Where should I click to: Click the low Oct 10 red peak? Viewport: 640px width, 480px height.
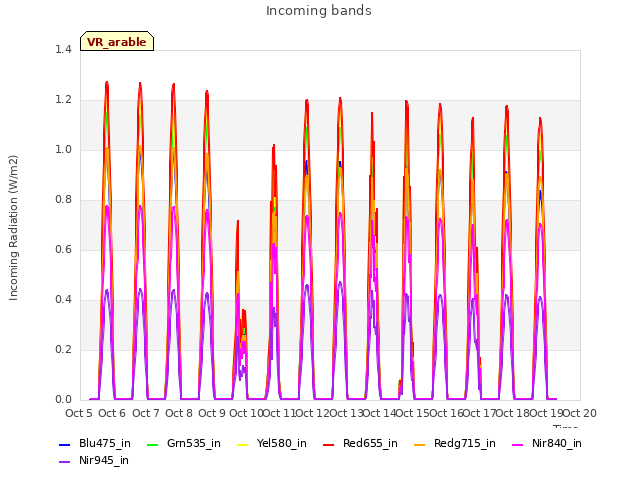(238, 222)
